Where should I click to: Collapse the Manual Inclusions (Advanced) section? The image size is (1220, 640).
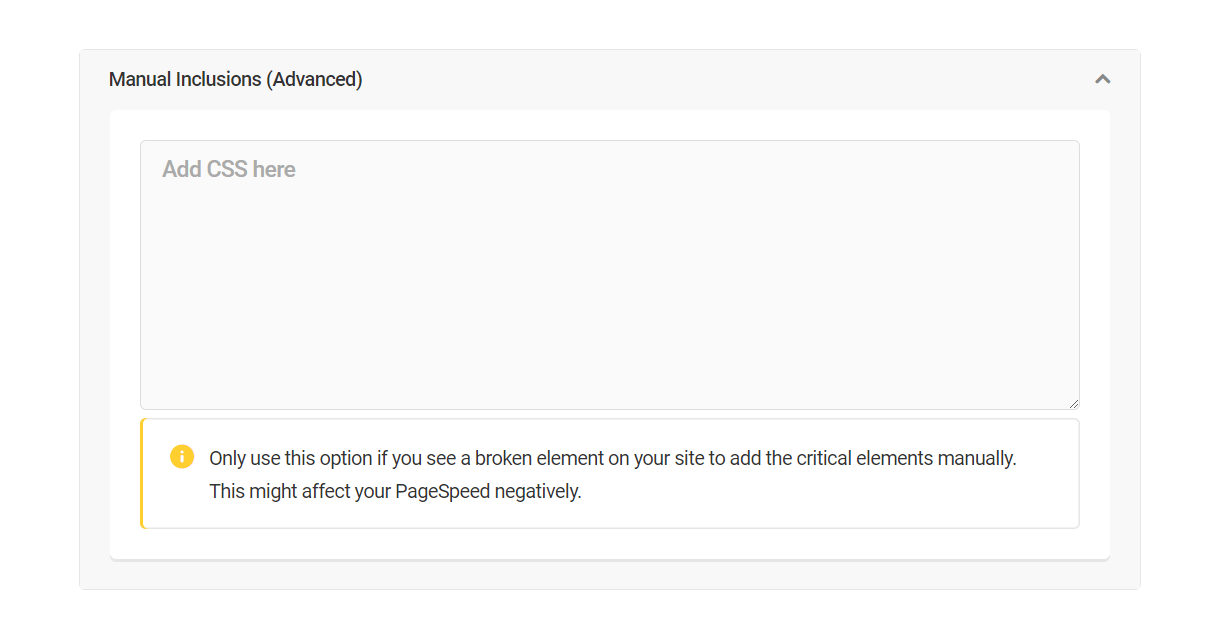[1102, 79]
